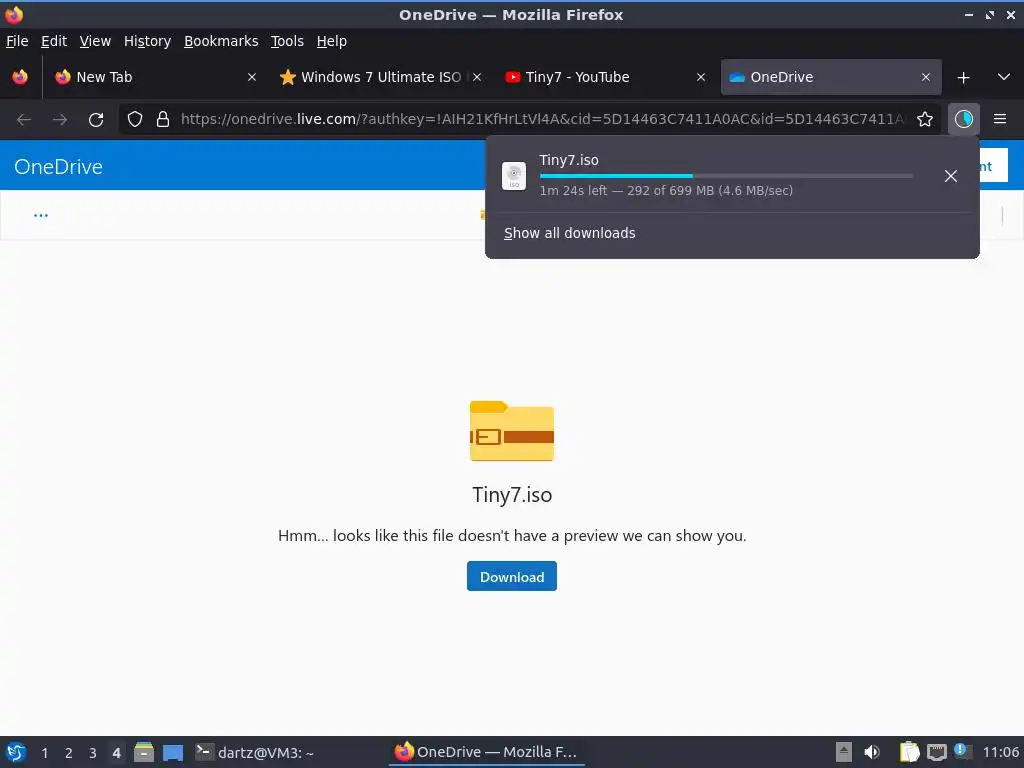Image resolution: width=1024 pixels, height=768 pixels.
Task: Click the Firefox View icon beside tabs
Action: (x=20, y=77)
